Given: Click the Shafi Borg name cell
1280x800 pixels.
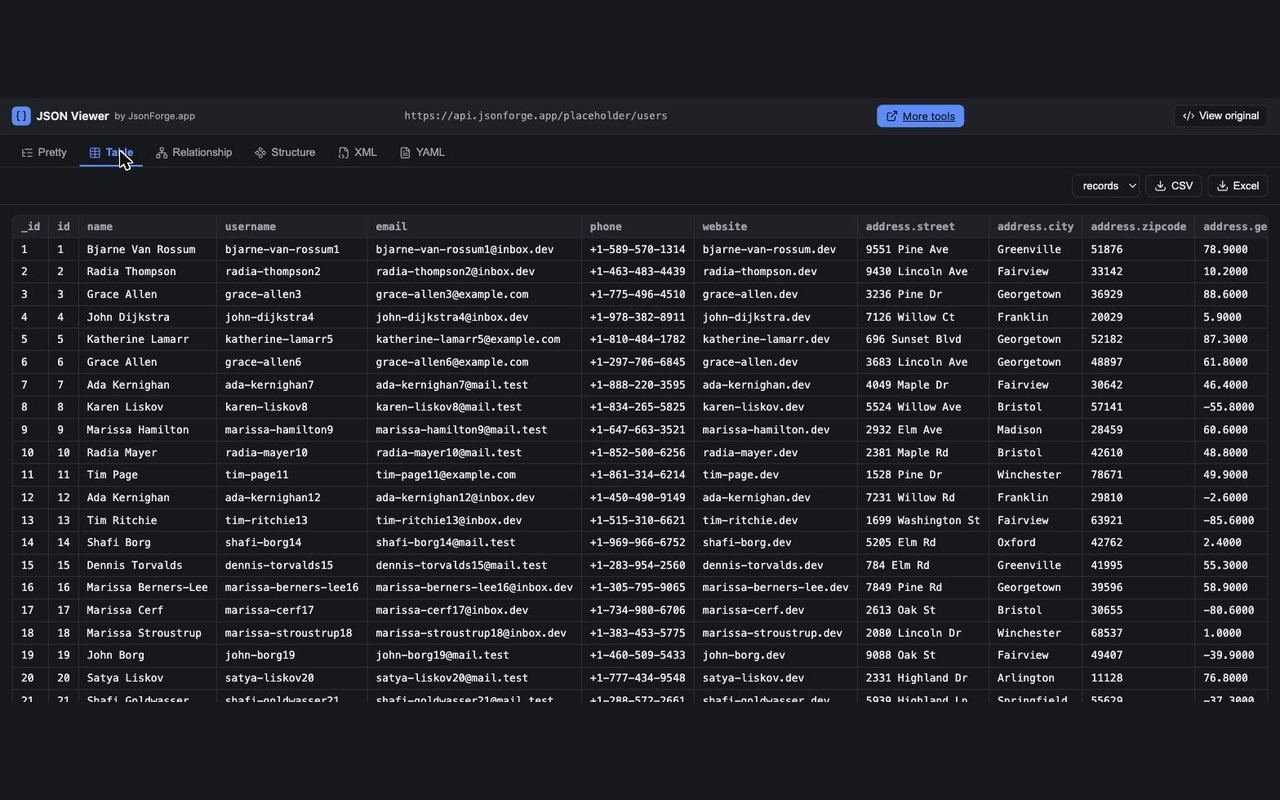Looking at the screenshot, I should click(x=147, y=542).
